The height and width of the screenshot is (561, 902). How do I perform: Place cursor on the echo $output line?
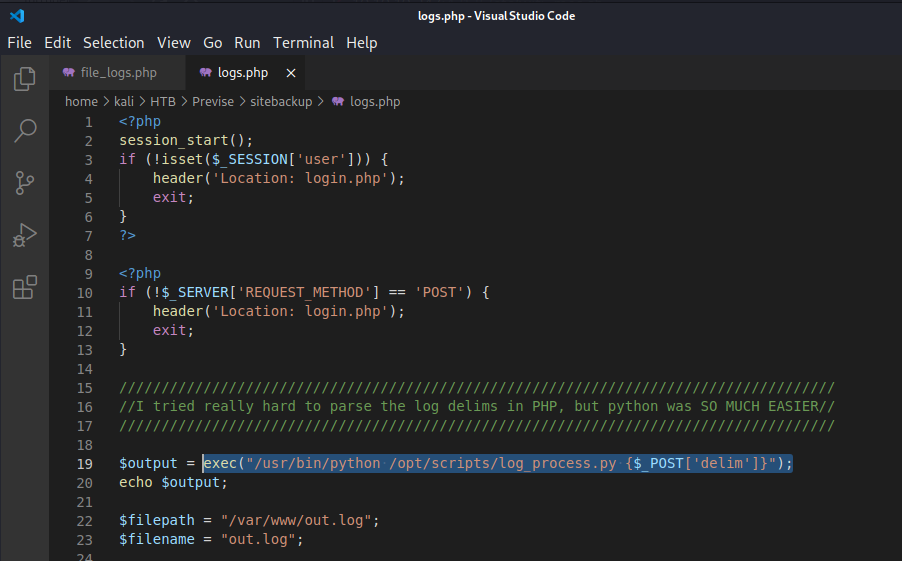[x=173, y=483]
